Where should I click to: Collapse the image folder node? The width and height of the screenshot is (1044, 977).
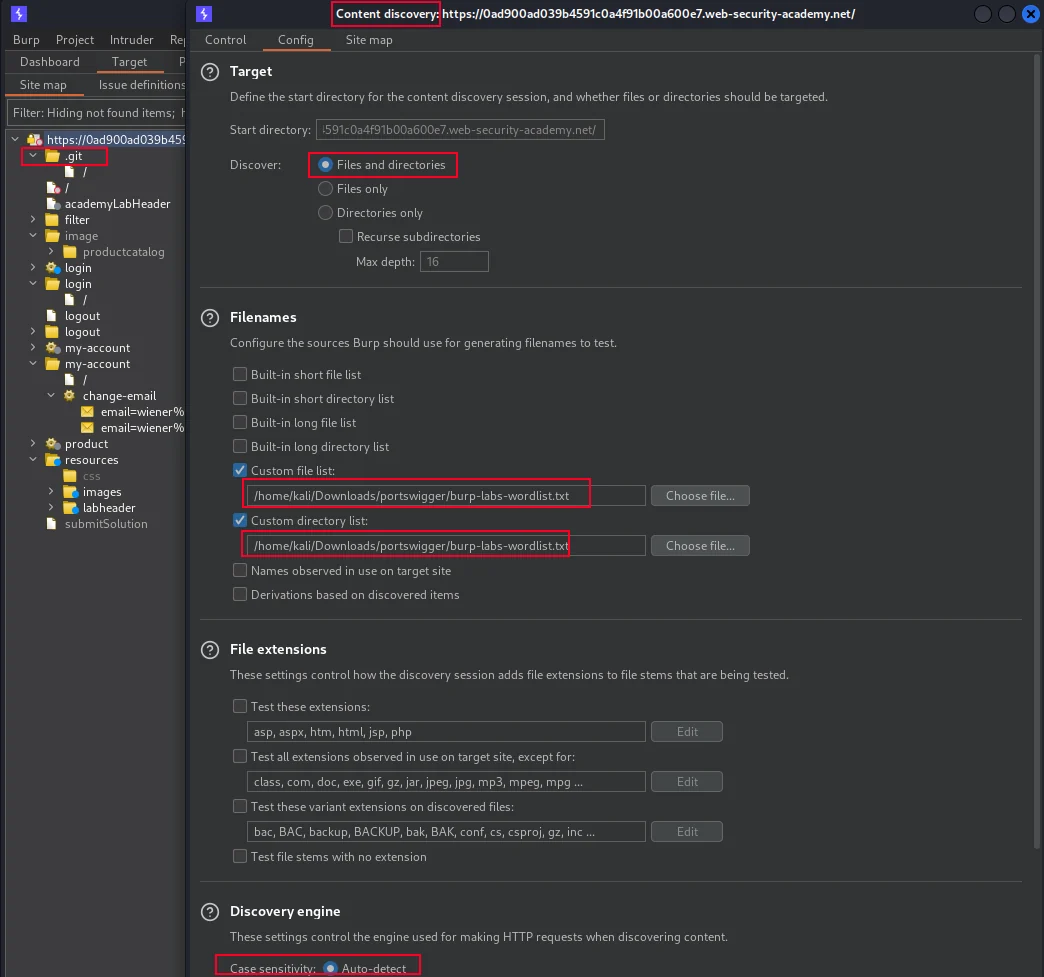click(33, 235)
